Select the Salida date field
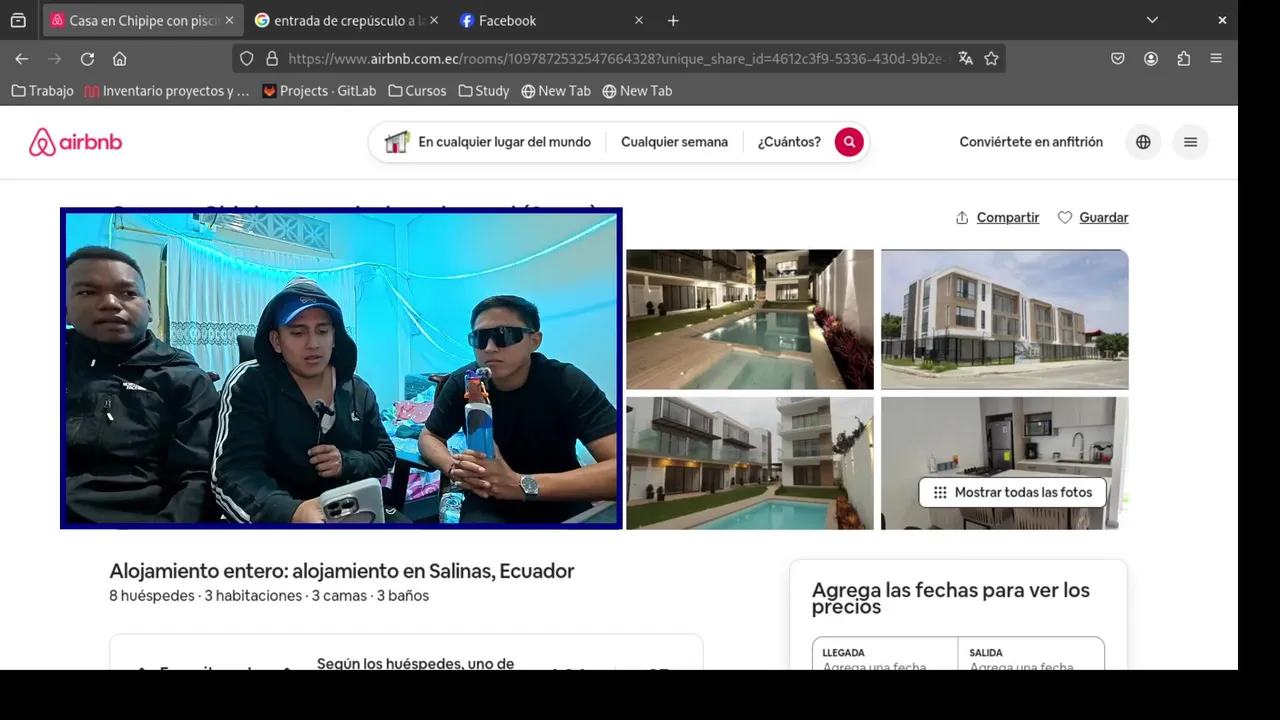This screenshot has width=1280, height=720. click(x=1031, y=654)
